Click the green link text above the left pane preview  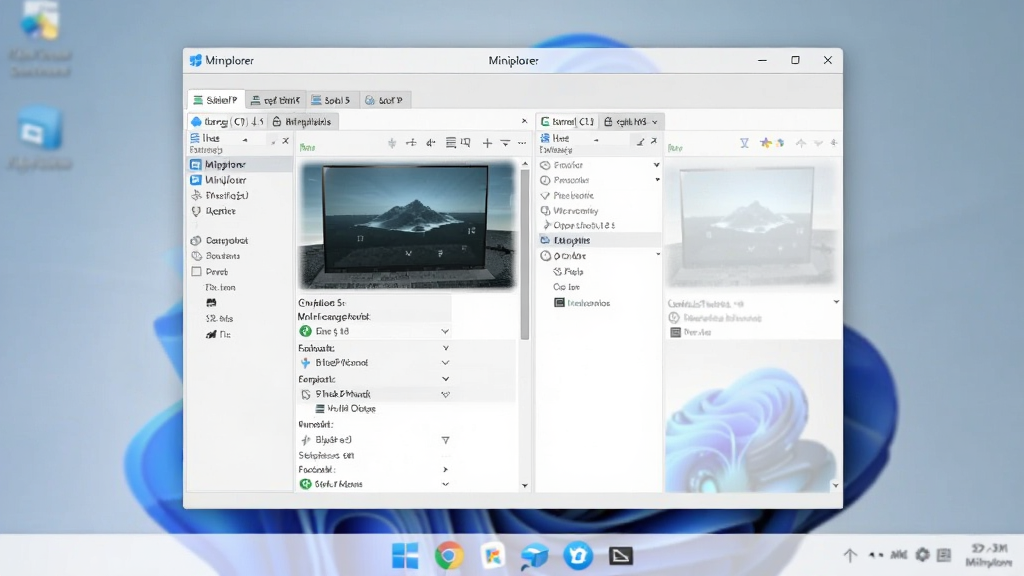[x=307, y=148]
